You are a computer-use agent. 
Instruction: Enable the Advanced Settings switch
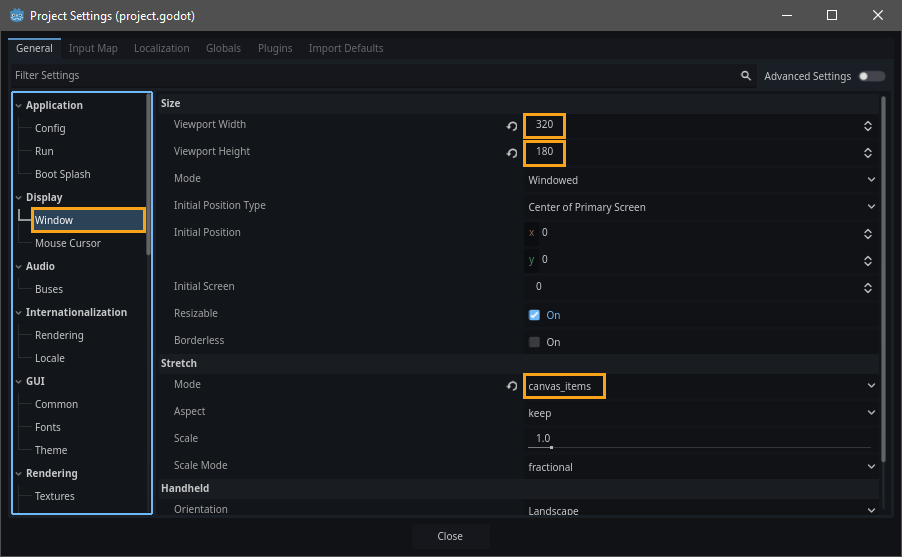871,76
